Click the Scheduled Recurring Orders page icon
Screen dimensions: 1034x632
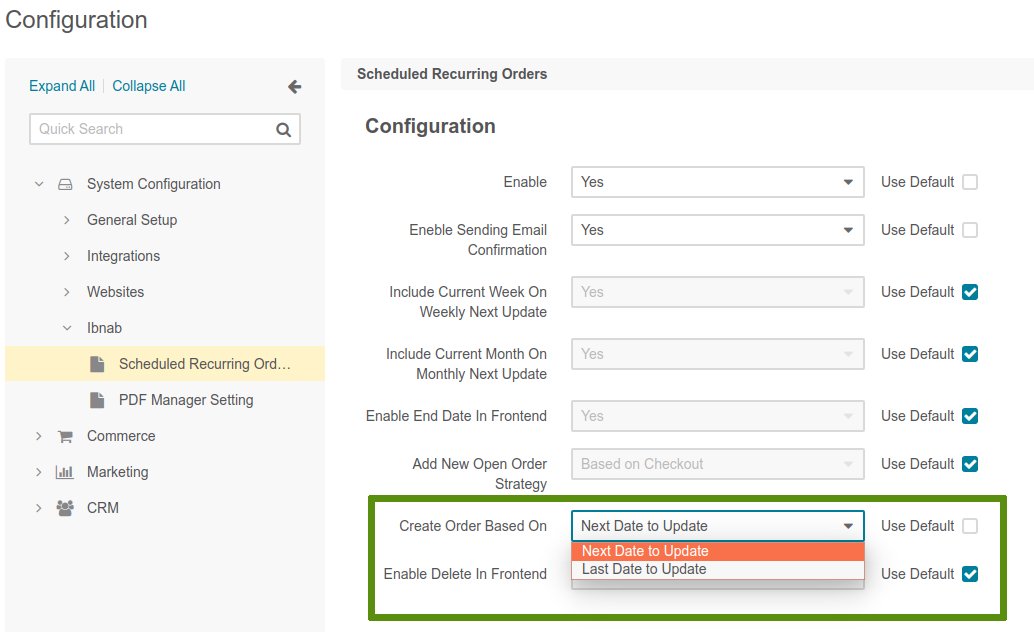tap(97, 363)
